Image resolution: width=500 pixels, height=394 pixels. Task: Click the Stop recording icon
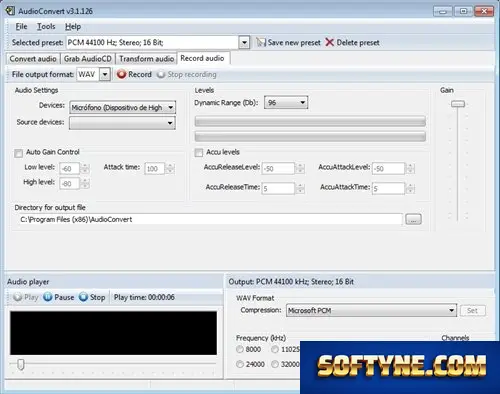pyautogui.click(x=161, y=74)
